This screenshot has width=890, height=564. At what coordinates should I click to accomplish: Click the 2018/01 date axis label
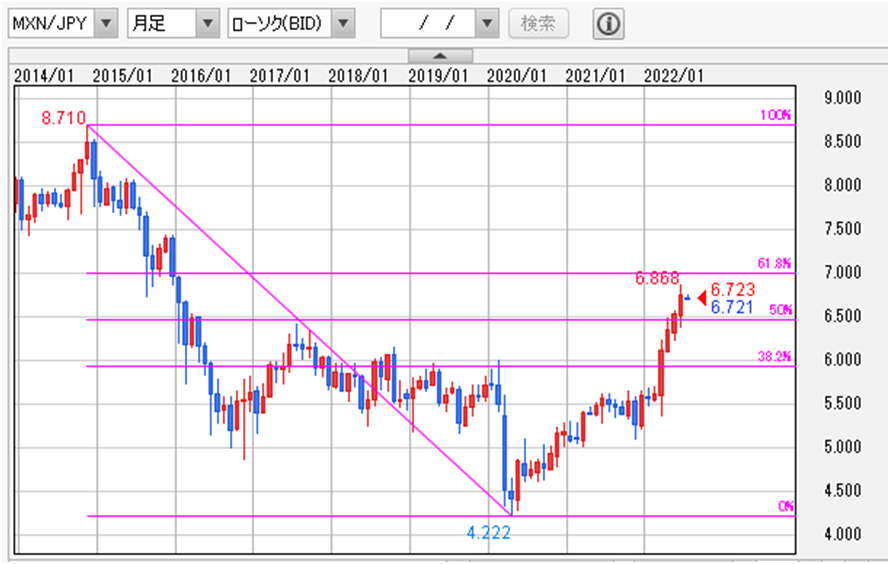click(x=358, y=76)
